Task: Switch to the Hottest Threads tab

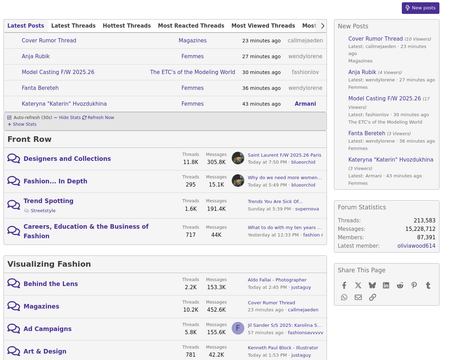Action: [x=127, y=26]
